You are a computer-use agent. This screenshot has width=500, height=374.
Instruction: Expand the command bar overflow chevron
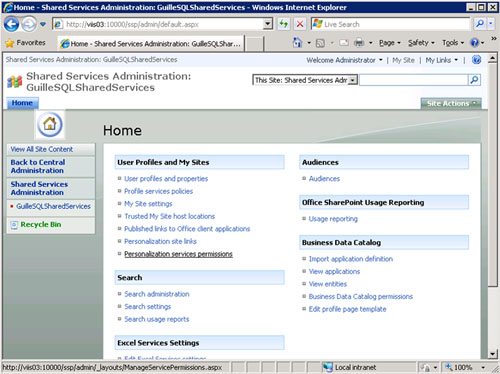(x=494, y=39)
